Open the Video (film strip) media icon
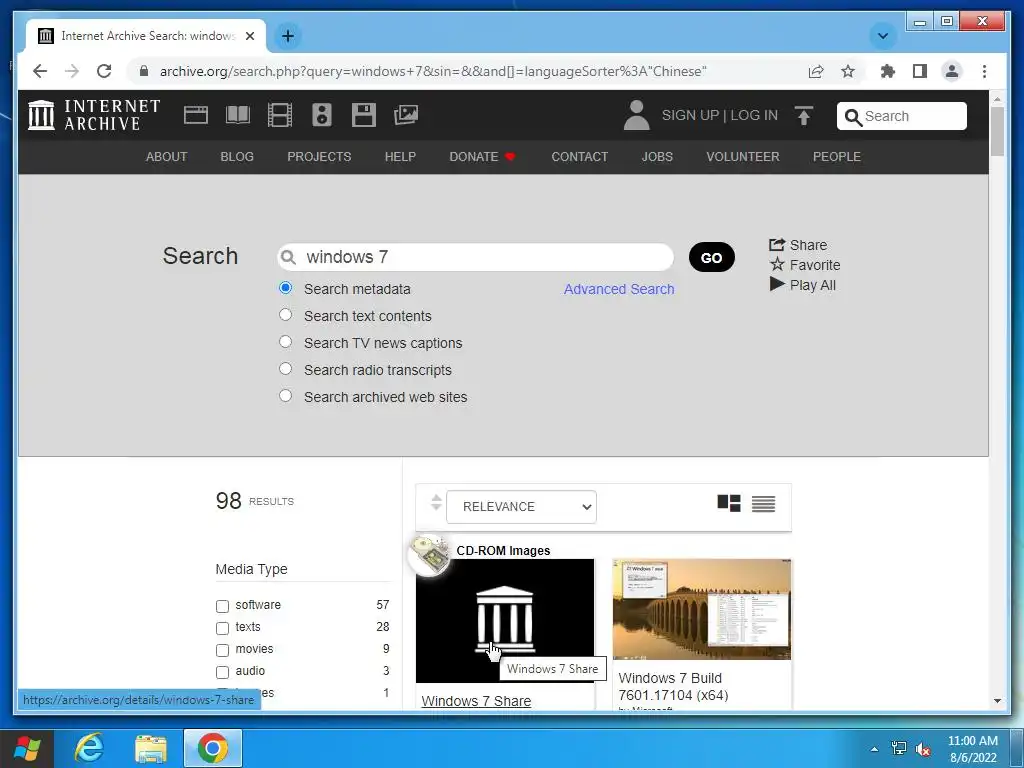 pos(280,115)
